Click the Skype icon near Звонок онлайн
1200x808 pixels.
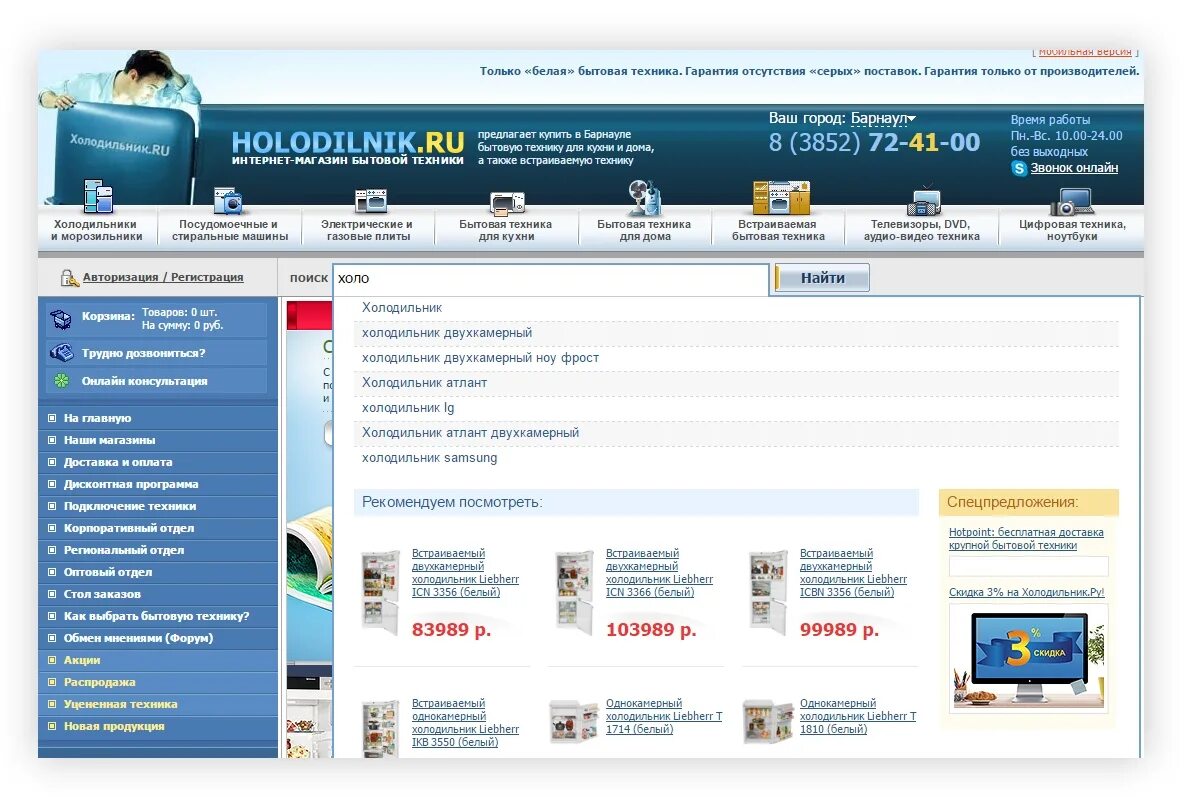tap(1019, 168)
